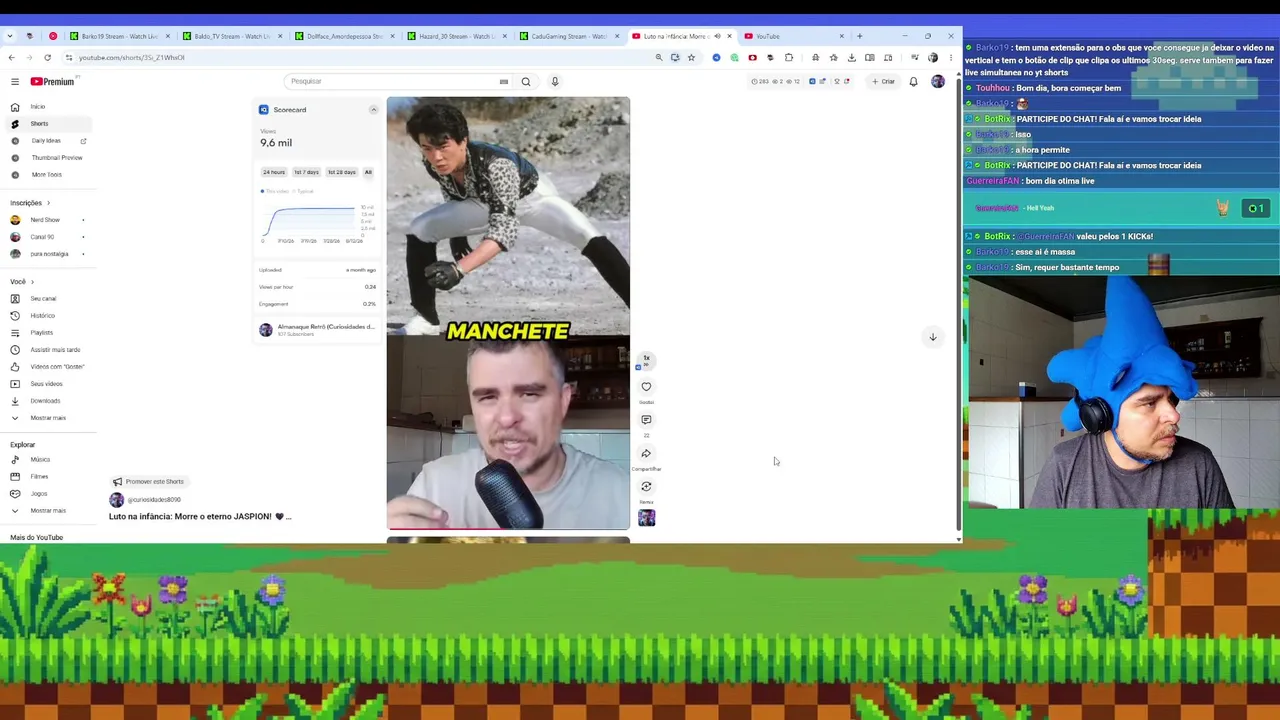Viewport: 1280px width, 720px height.
Task: Expand Mostrar mais under Jogos
Action: [x=48, y=511]
